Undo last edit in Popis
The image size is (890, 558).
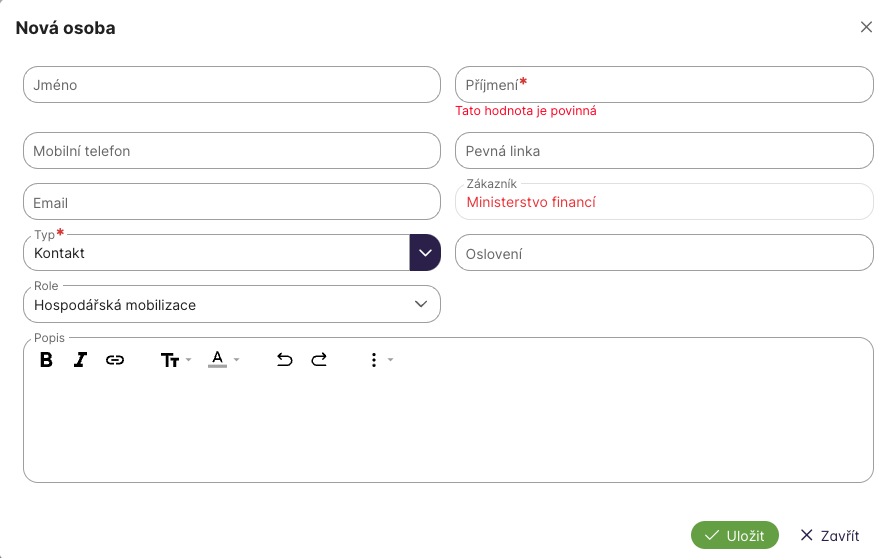285,360
